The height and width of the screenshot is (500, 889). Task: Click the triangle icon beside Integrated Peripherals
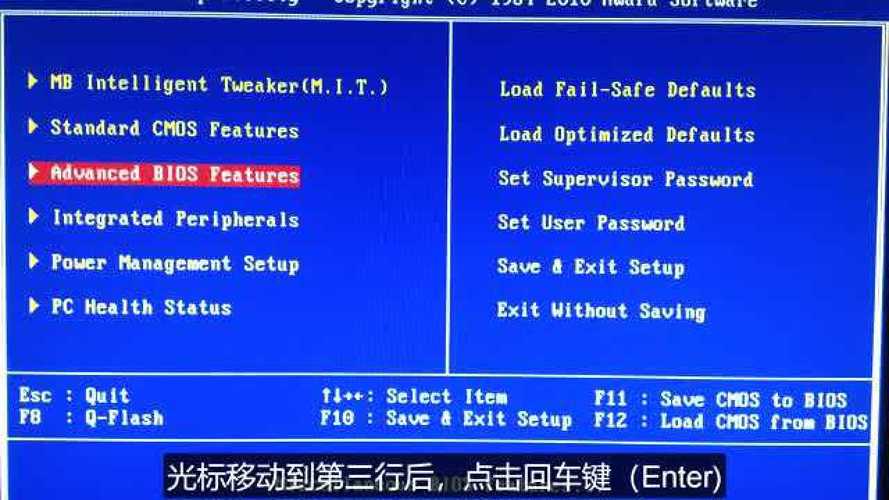33,216
